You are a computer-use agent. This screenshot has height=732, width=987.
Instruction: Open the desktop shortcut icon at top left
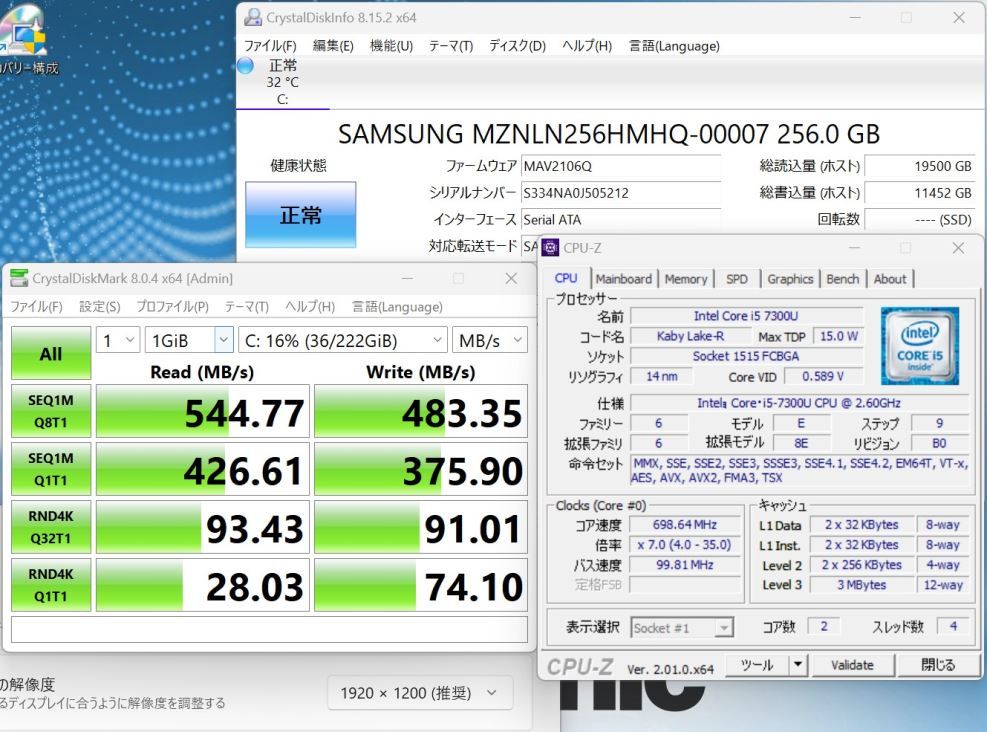(23, 31)
